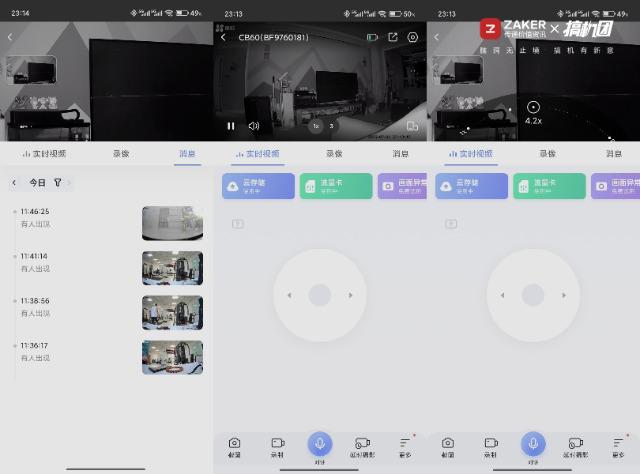This screenshot has width=640, height=474.
Task: Open 流量卡 card on 4.2x zoom screen
Action: 549,186
